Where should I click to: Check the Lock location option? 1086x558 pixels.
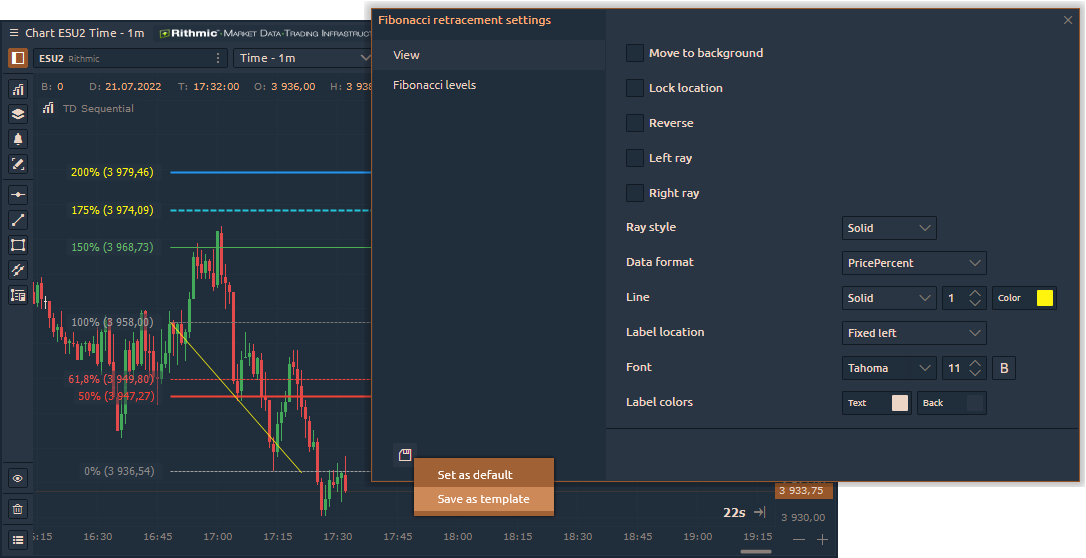pos(634,88)
